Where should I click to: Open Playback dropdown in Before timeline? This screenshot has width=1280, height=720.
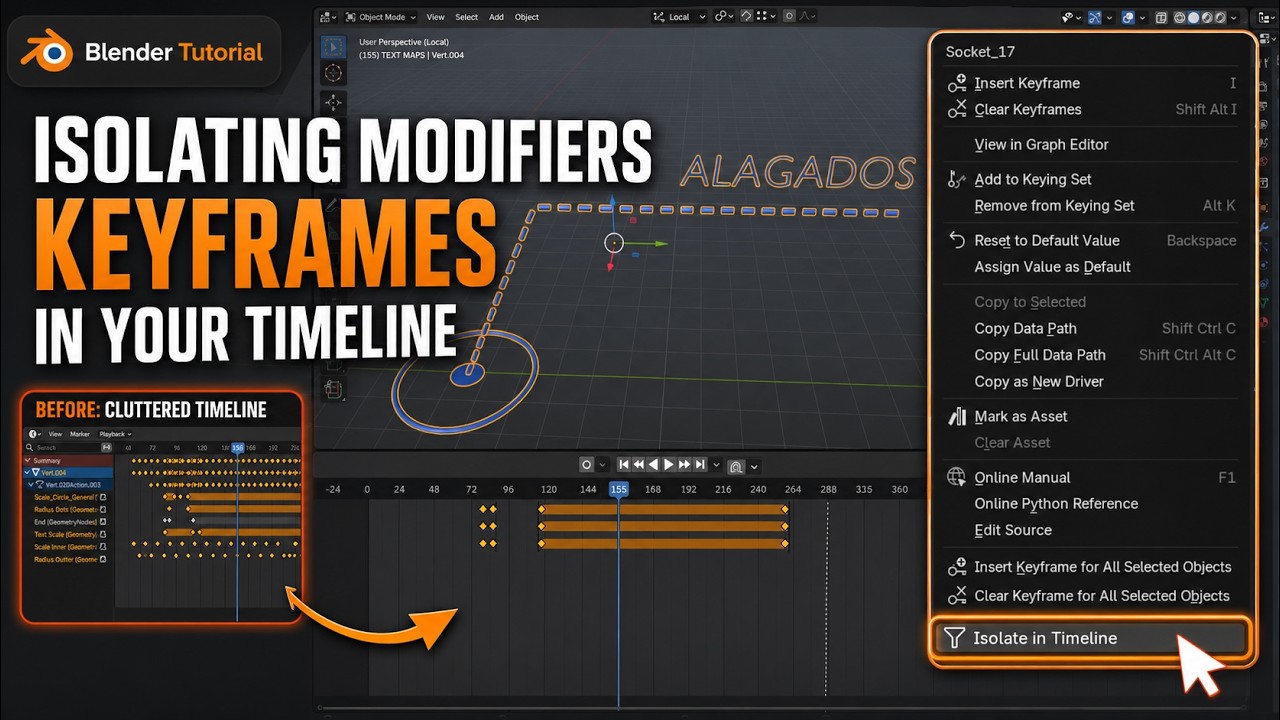115,434
